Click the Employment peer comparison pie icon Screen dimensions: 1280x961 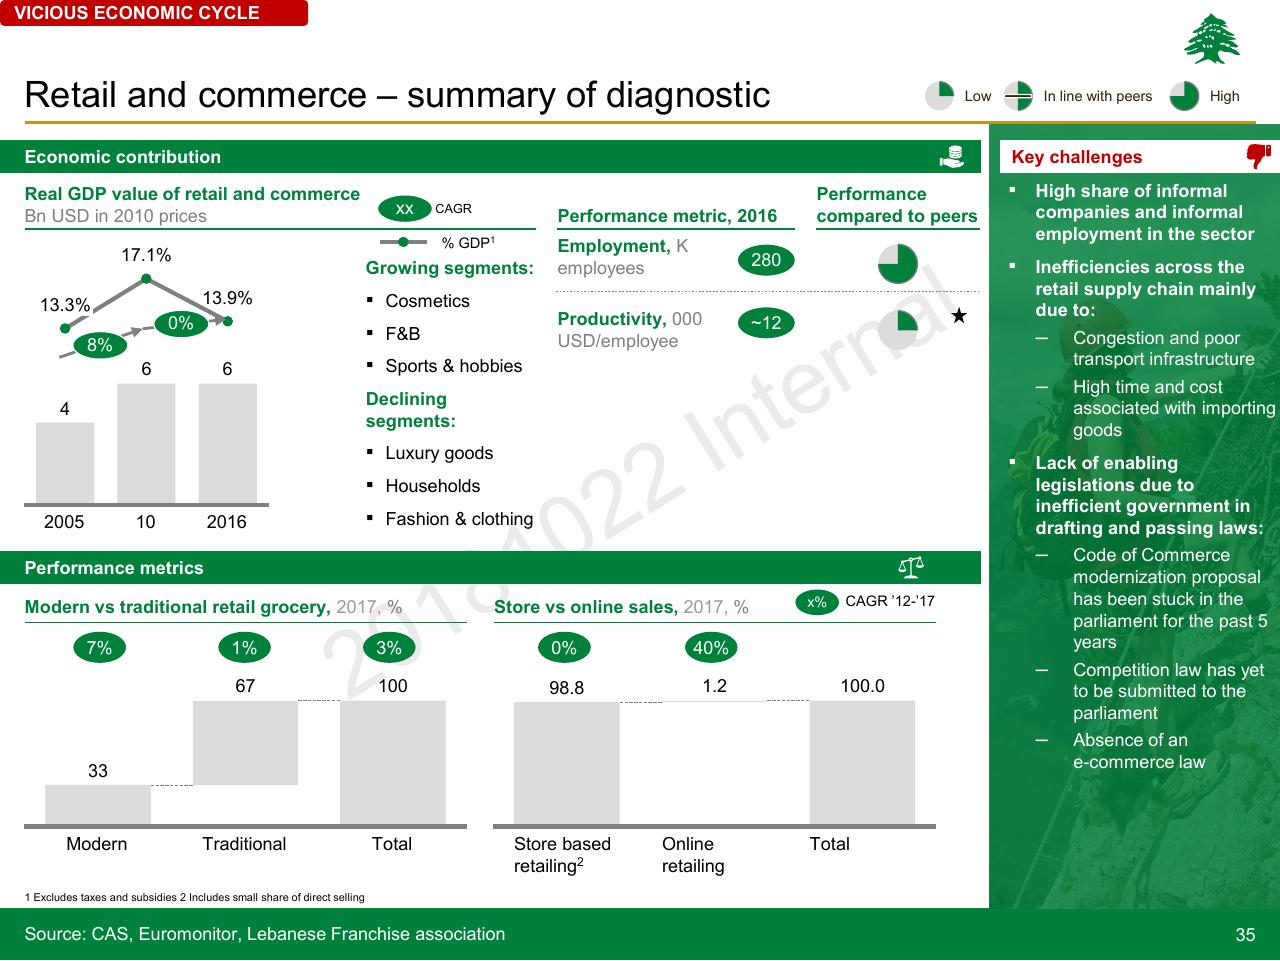(897, 263)
